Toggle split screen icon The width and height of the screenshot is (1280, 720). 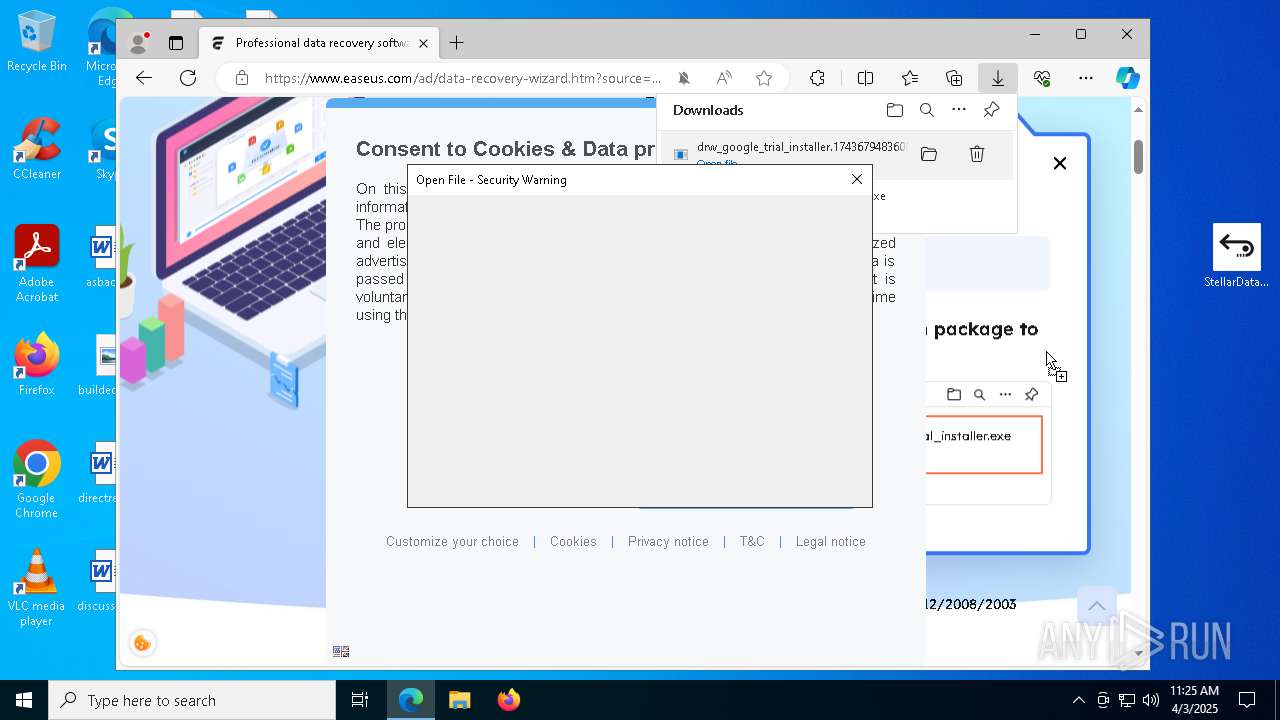point(866,78)
